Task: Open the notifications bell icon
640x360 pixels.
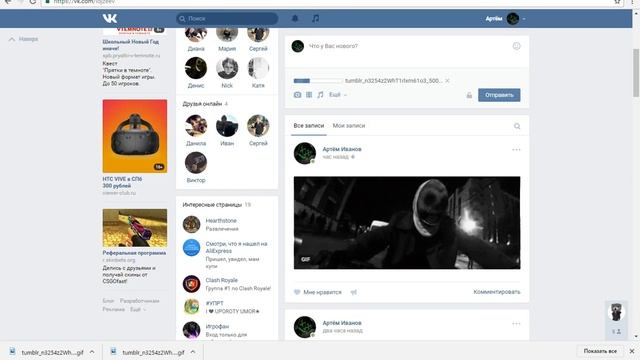Action: coord(295,18)
